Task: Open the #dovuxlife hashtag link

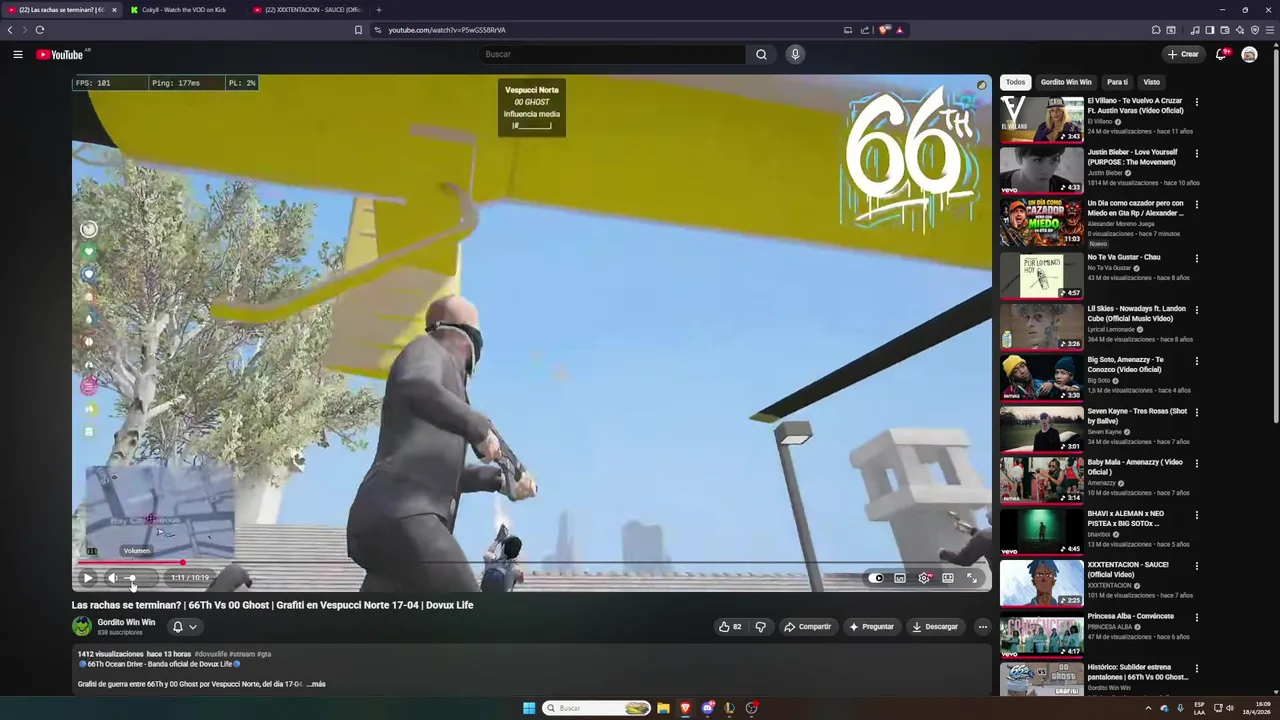Action: click(x=210, y=654)
